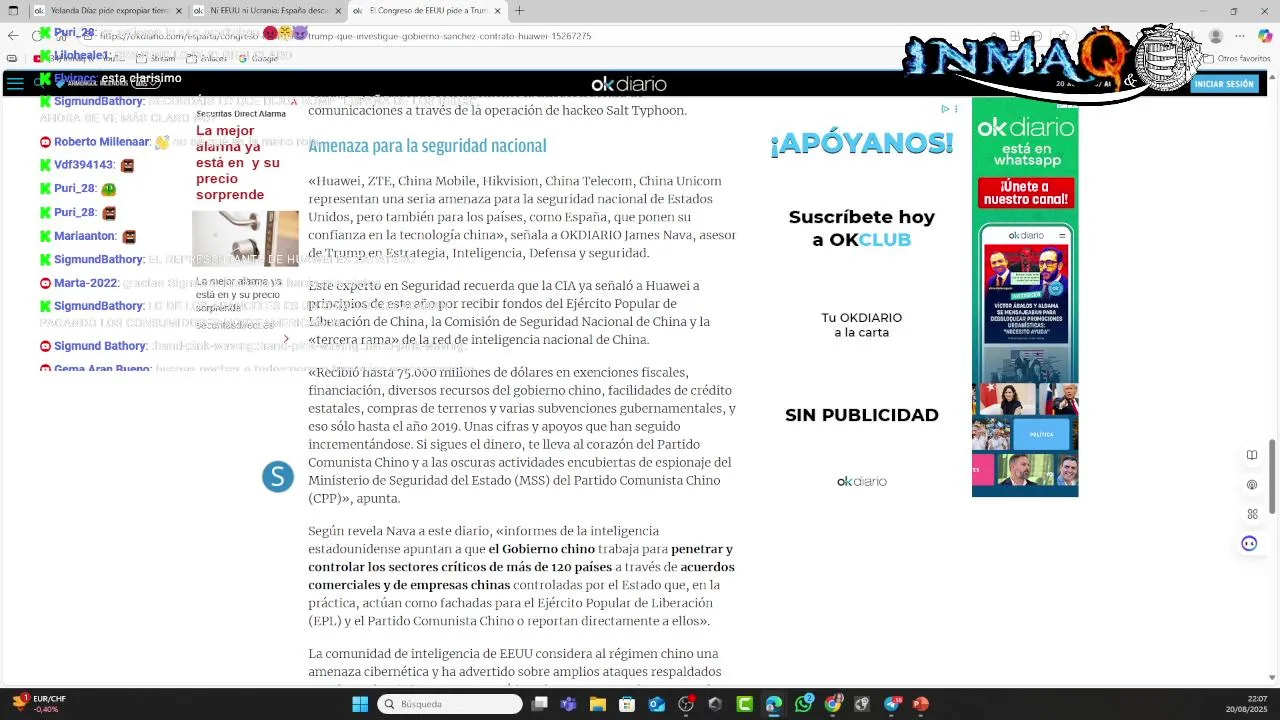Click chat username 'Roberto Millenaar'
The image size is (1280, 720).
(x=101, y=142)
